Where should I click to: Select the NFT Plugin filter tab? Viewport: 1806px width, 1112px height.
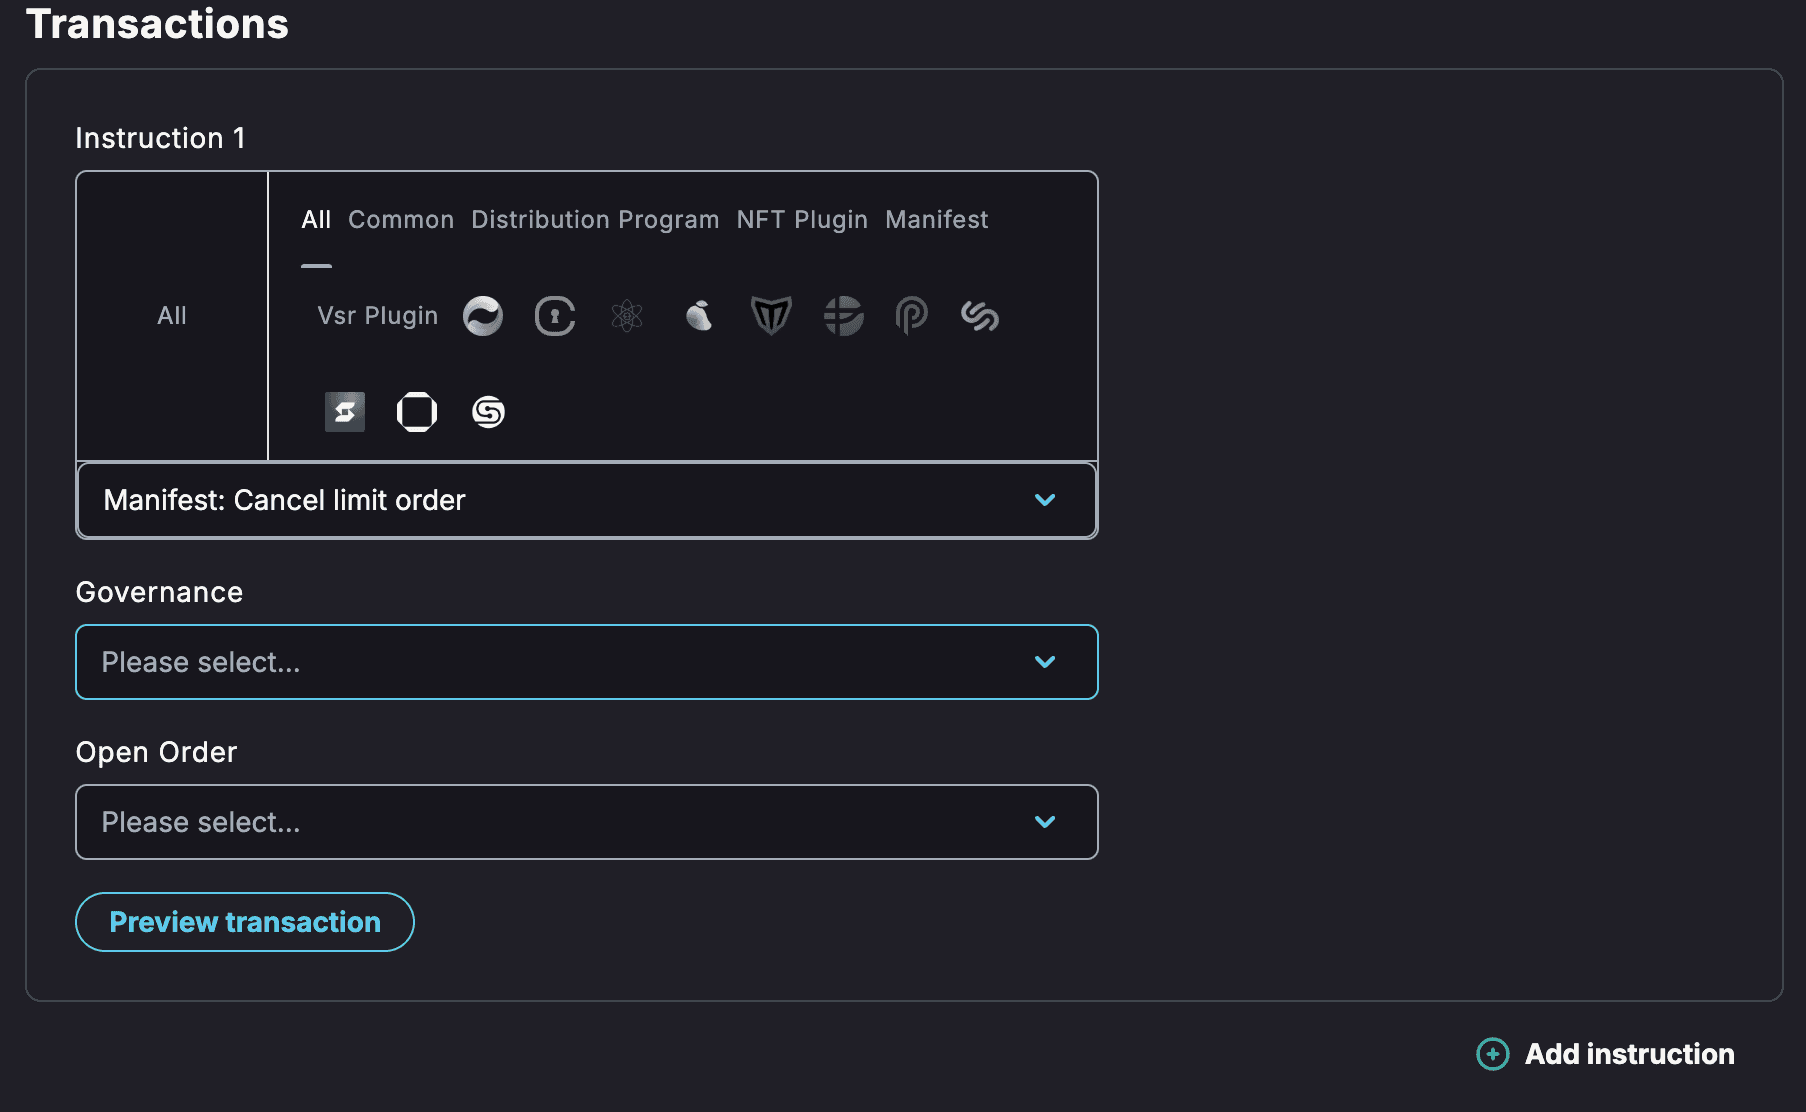point(802,220)
